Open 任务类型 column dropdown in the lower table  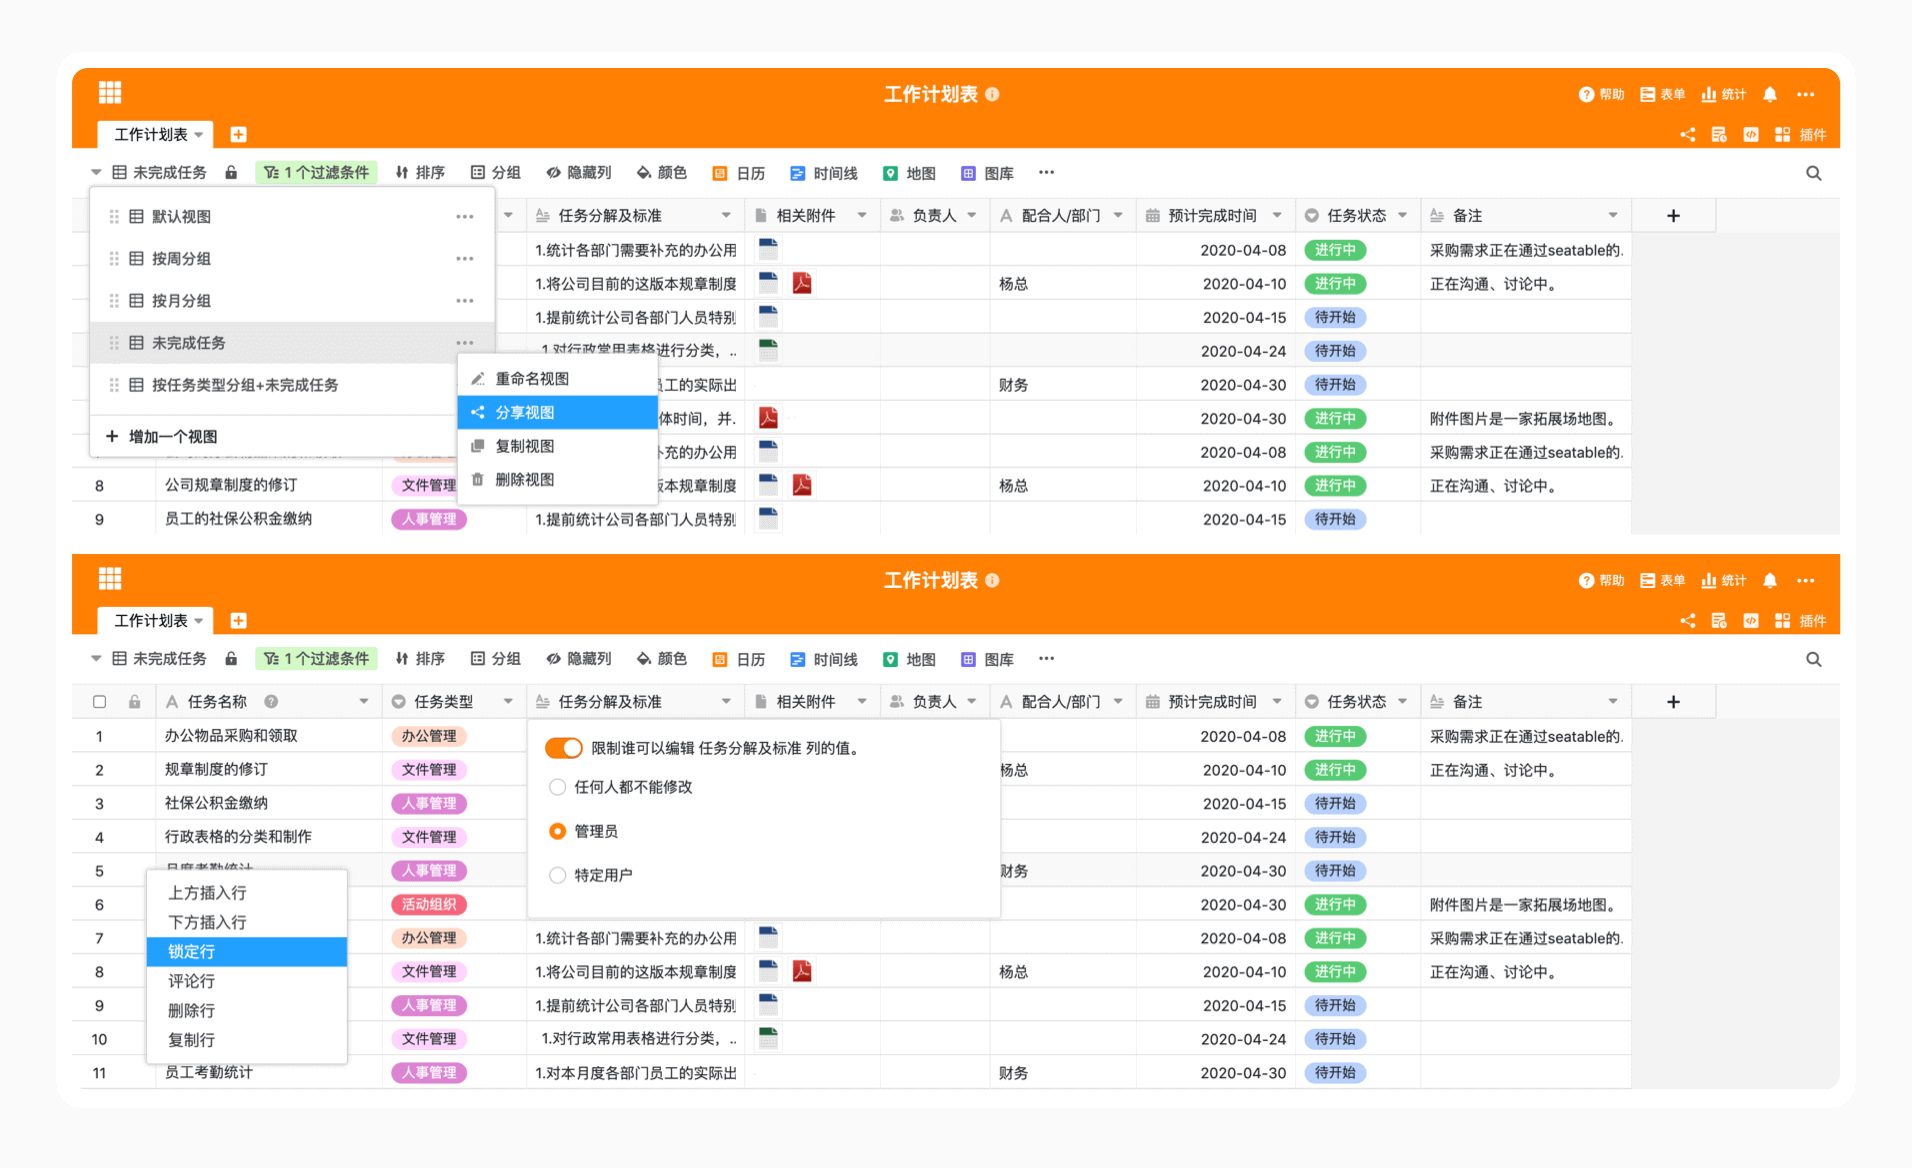pyautogui.click(x=508, y=702)
